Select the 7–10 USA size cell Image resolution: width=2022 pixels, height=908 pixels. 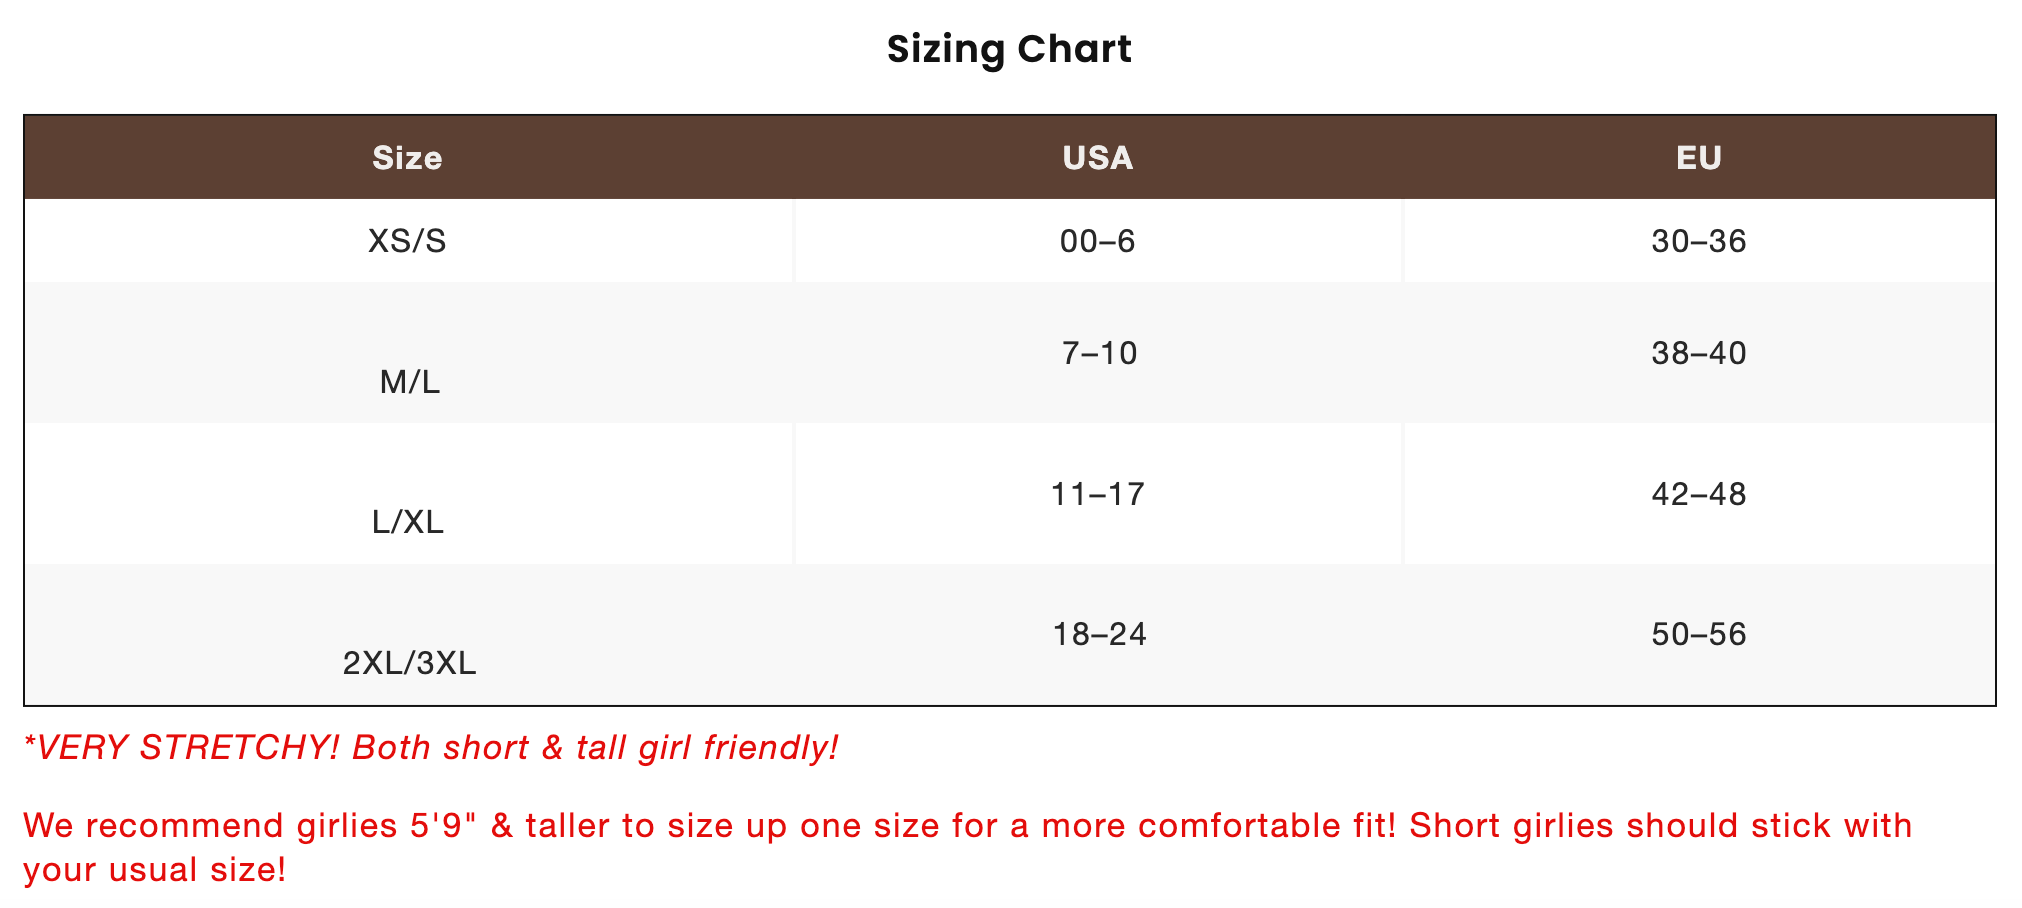1099,353
